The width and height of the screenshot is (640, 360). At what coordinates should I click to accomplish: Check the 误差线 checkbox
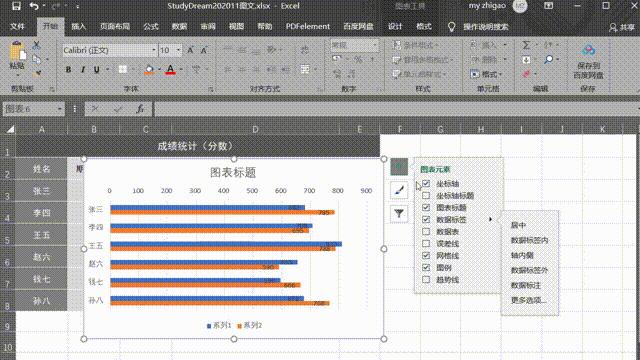(426, 244)
